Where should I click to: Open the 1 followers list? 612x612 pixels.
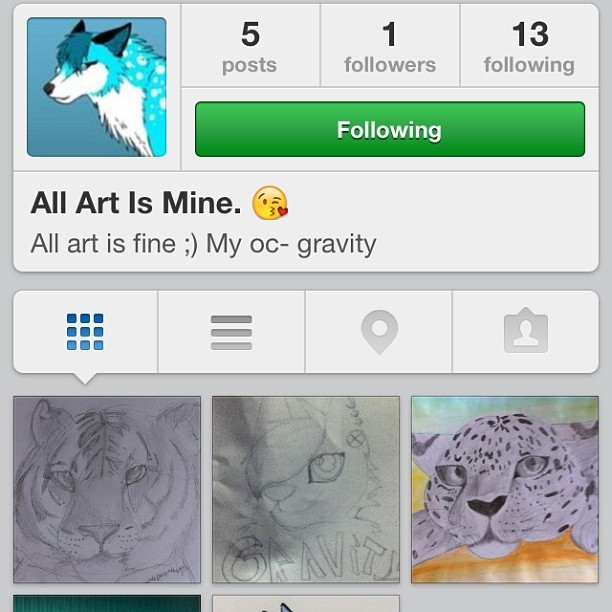390,46
